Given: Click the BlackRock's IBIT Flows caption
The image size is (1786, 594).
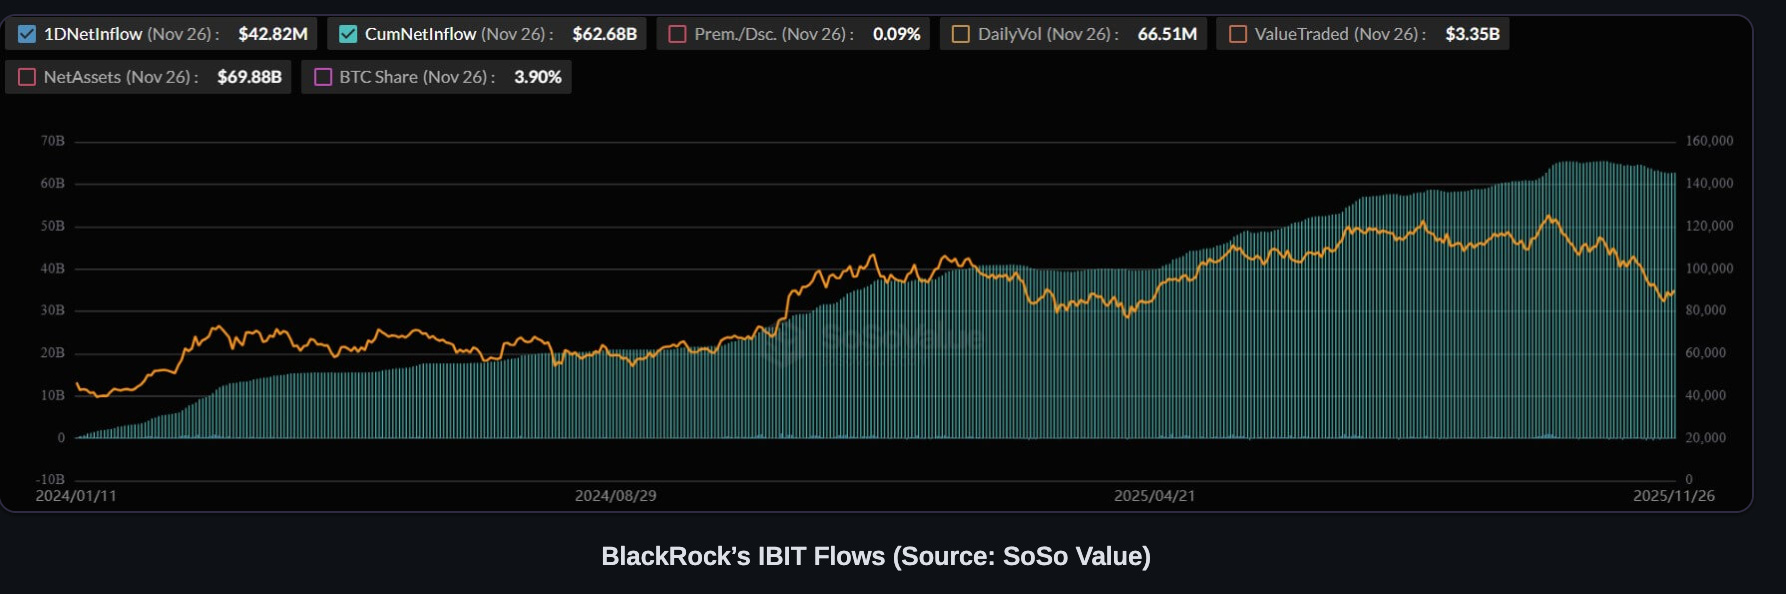Looking at the screenshot, I should coord(876,556).
